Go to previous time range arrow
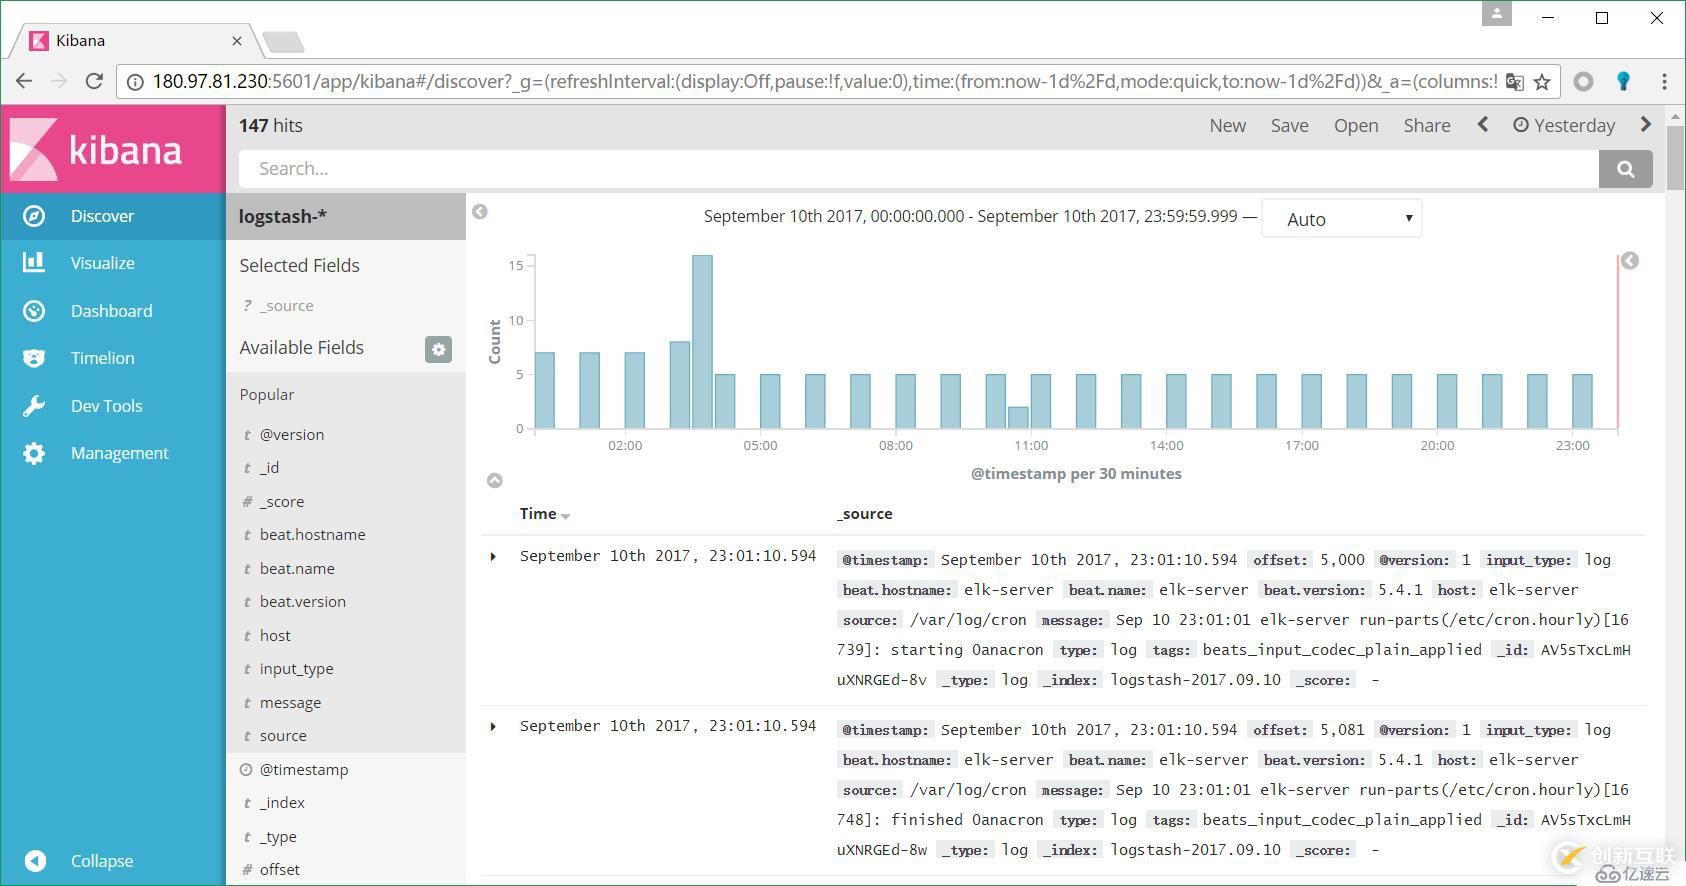1686x886 pixels. coord(1483,125)
